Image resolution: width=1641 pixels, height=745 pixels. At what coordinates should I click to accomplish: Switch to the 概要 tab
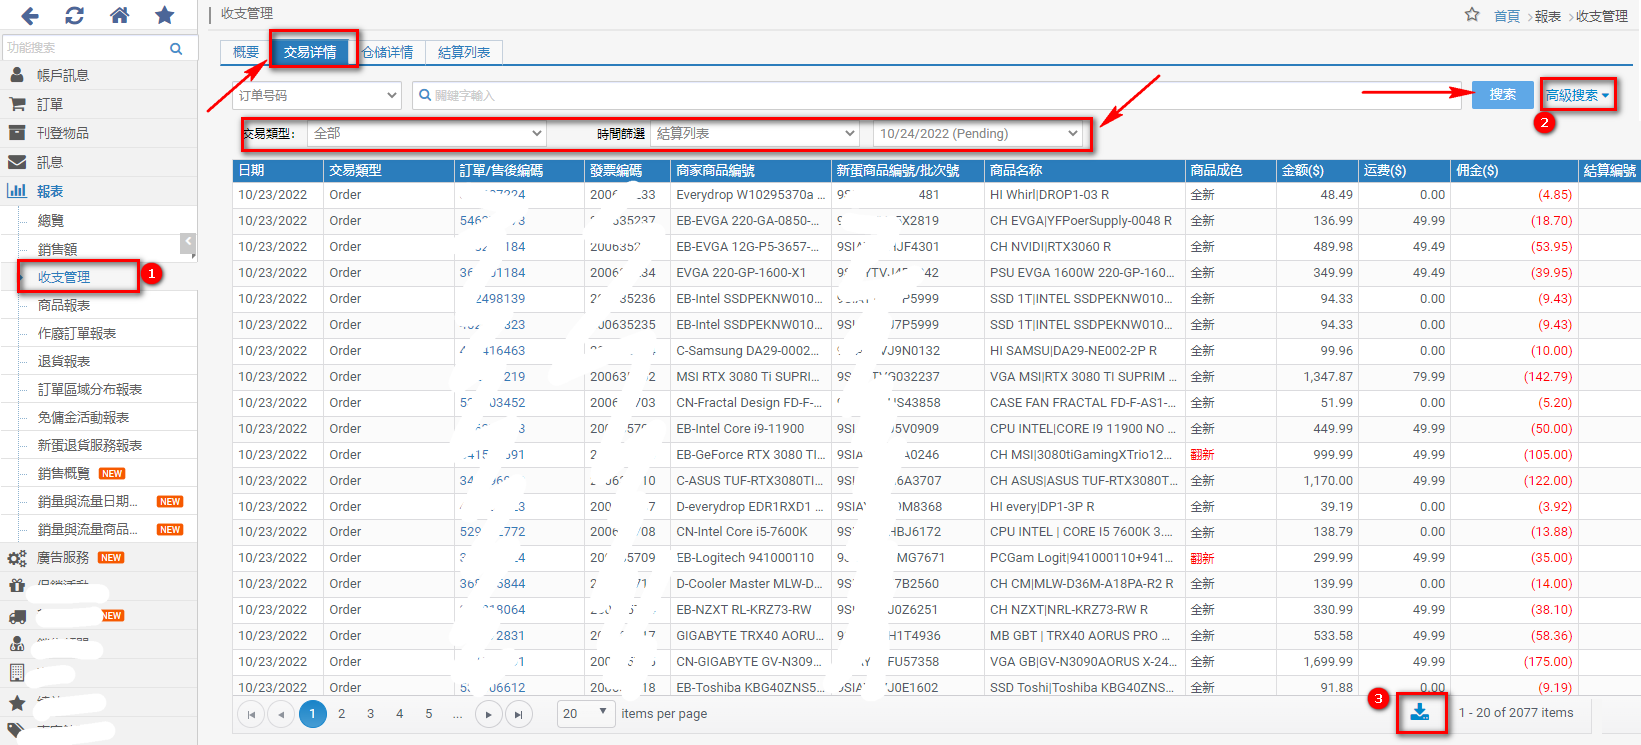(246, 52)
